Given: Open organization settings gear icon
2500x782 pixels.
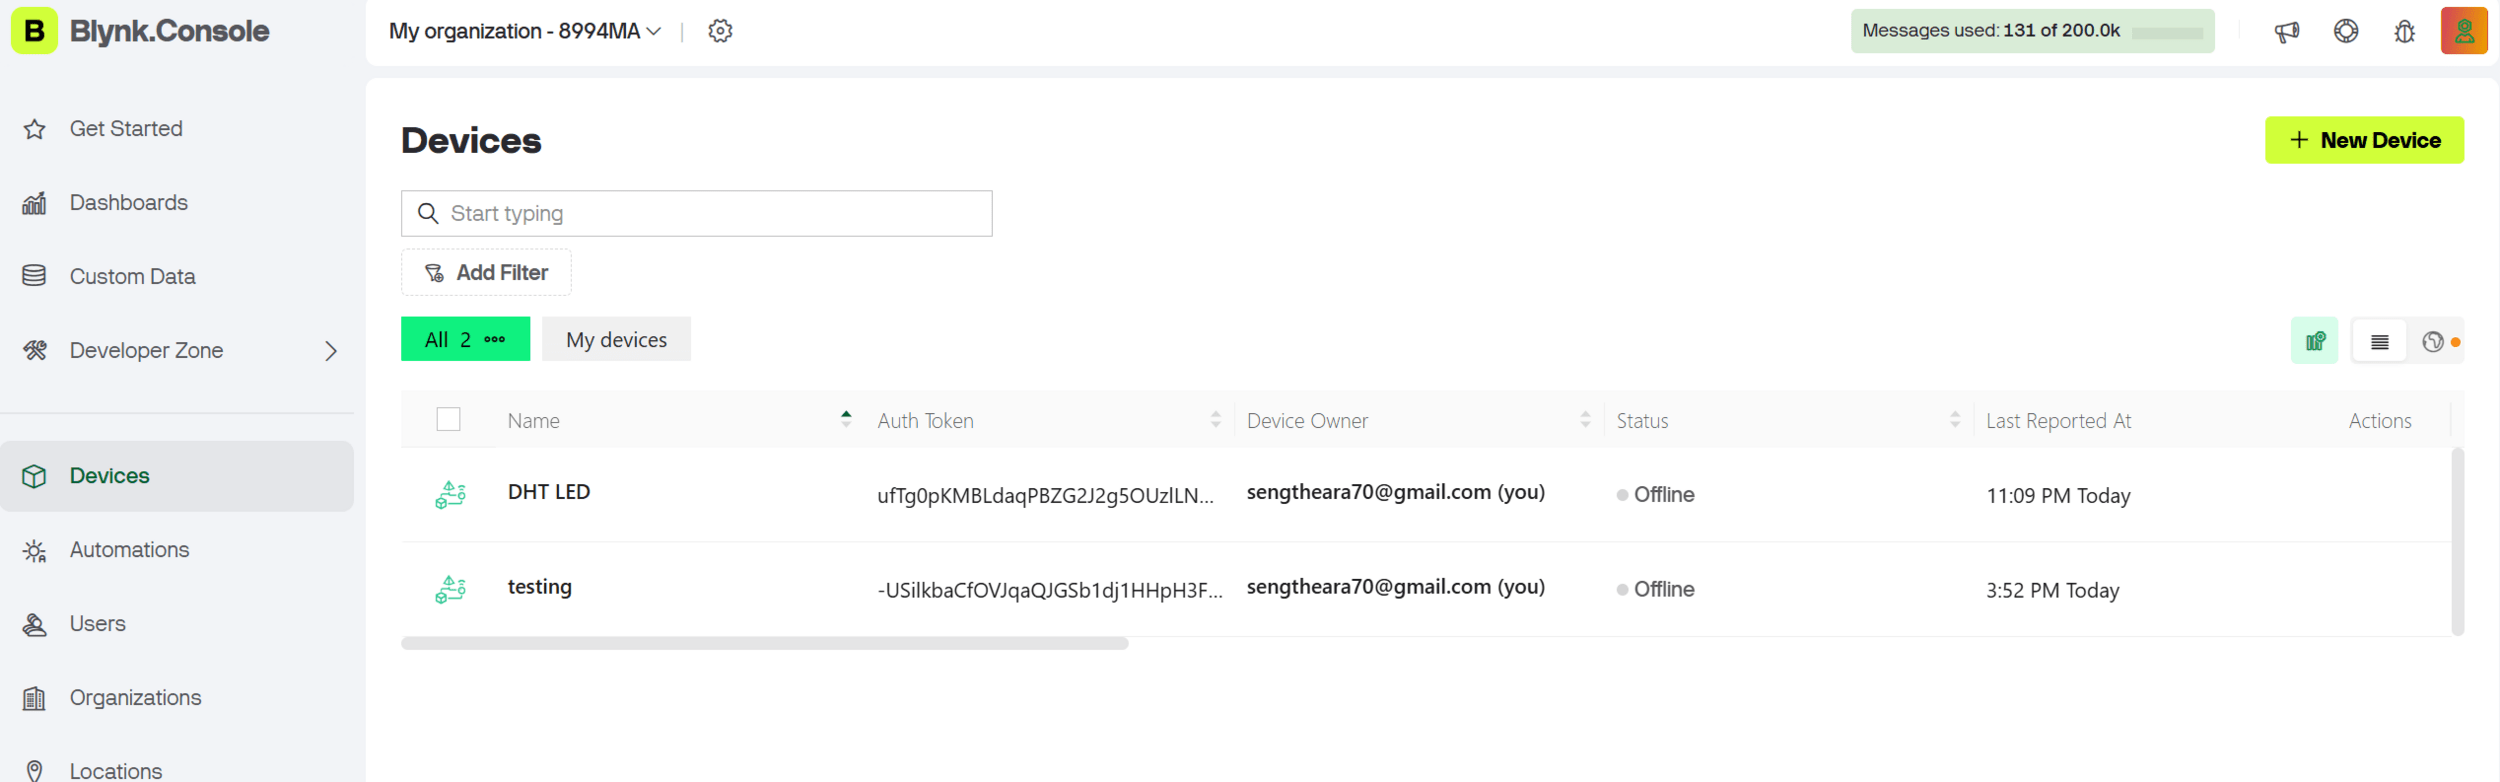Looking at the screenshot, I should click(x=720, y=31).
